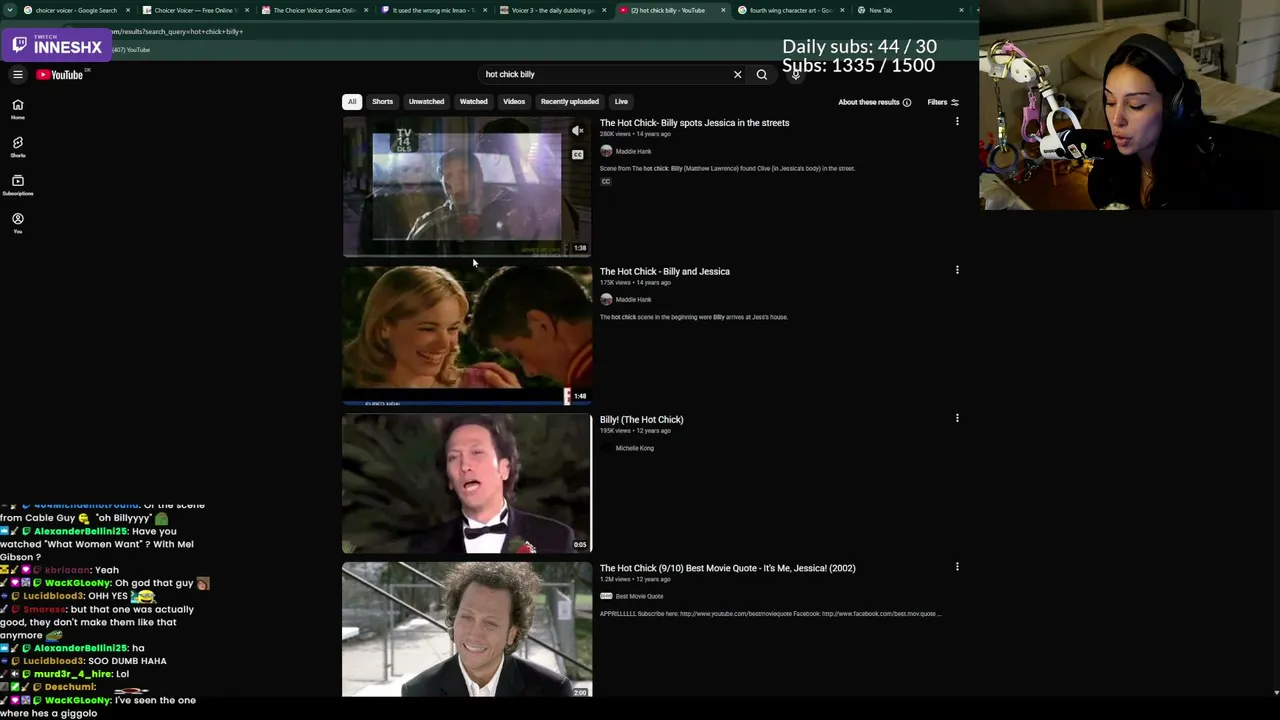Image resolution: width=1280 pixels, height=720 pixels.
Task: Switch to the New Tab browser tab
Action: pyautogui.click(x=909, y=10)
